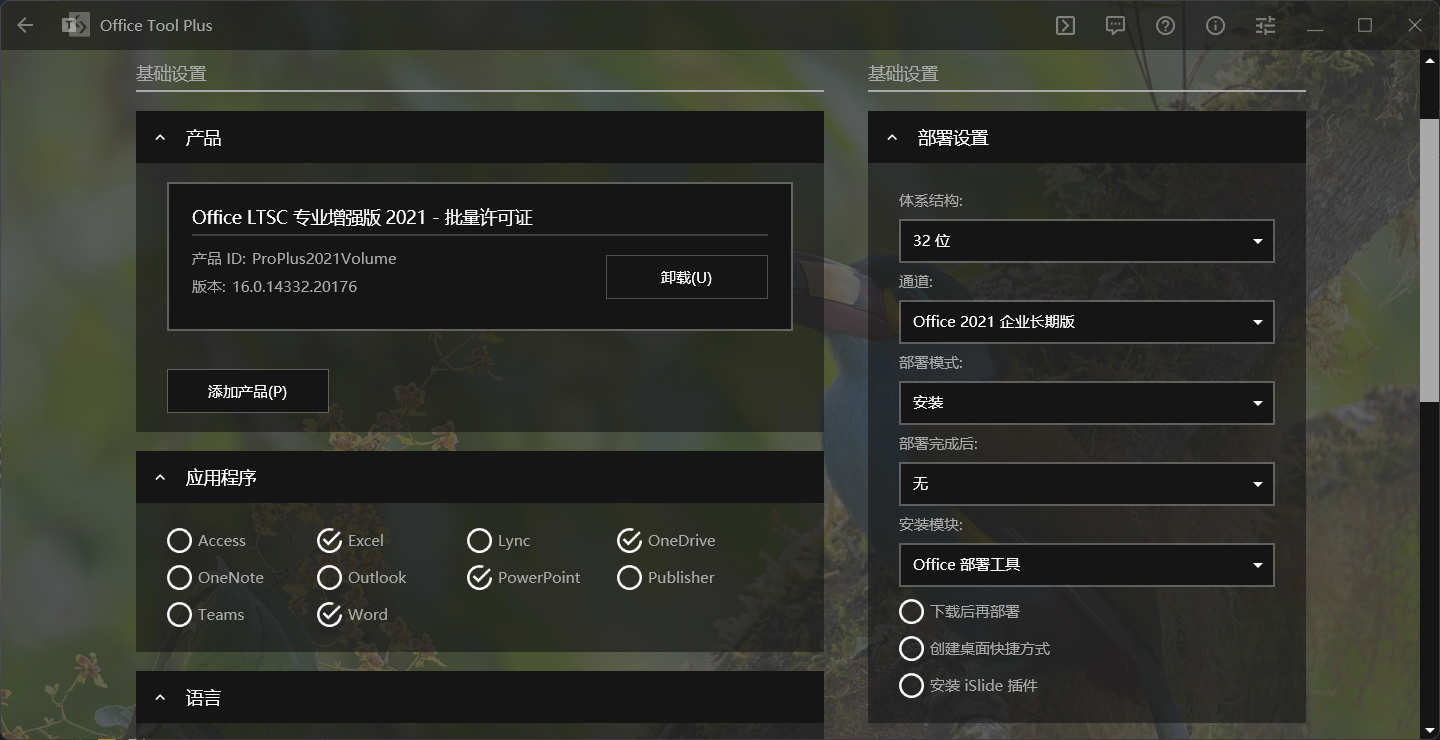Click the 产品 ID: ProPlus2021Volume text
The width and height of the screenshot is (1440, 740).
[294, 258]
